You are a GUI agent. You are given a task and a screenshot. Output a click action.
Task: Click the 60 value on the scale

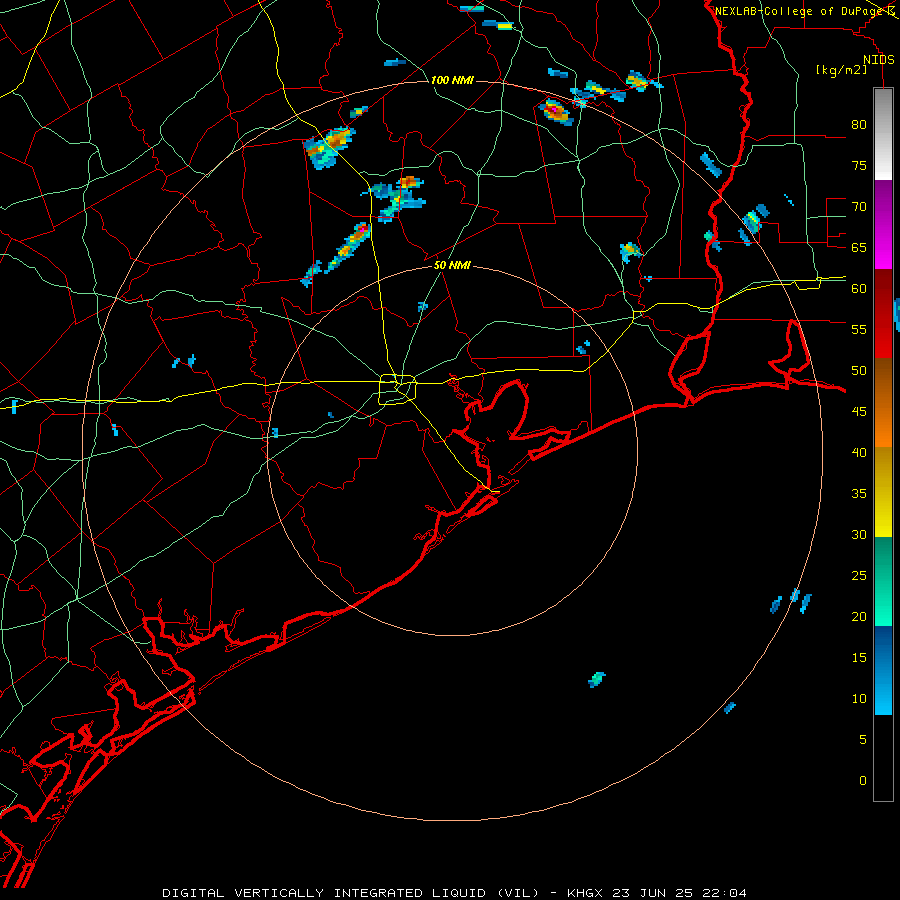(859, 289)
